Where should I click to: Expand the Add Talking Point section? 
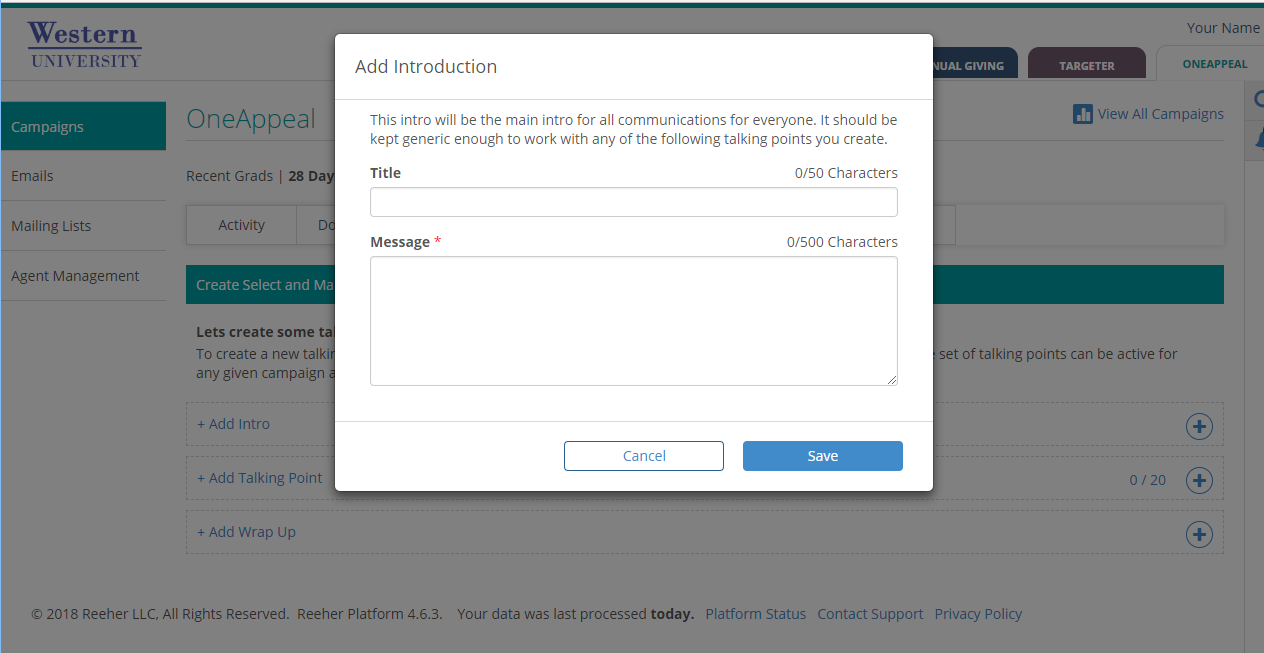pos(260,477)
